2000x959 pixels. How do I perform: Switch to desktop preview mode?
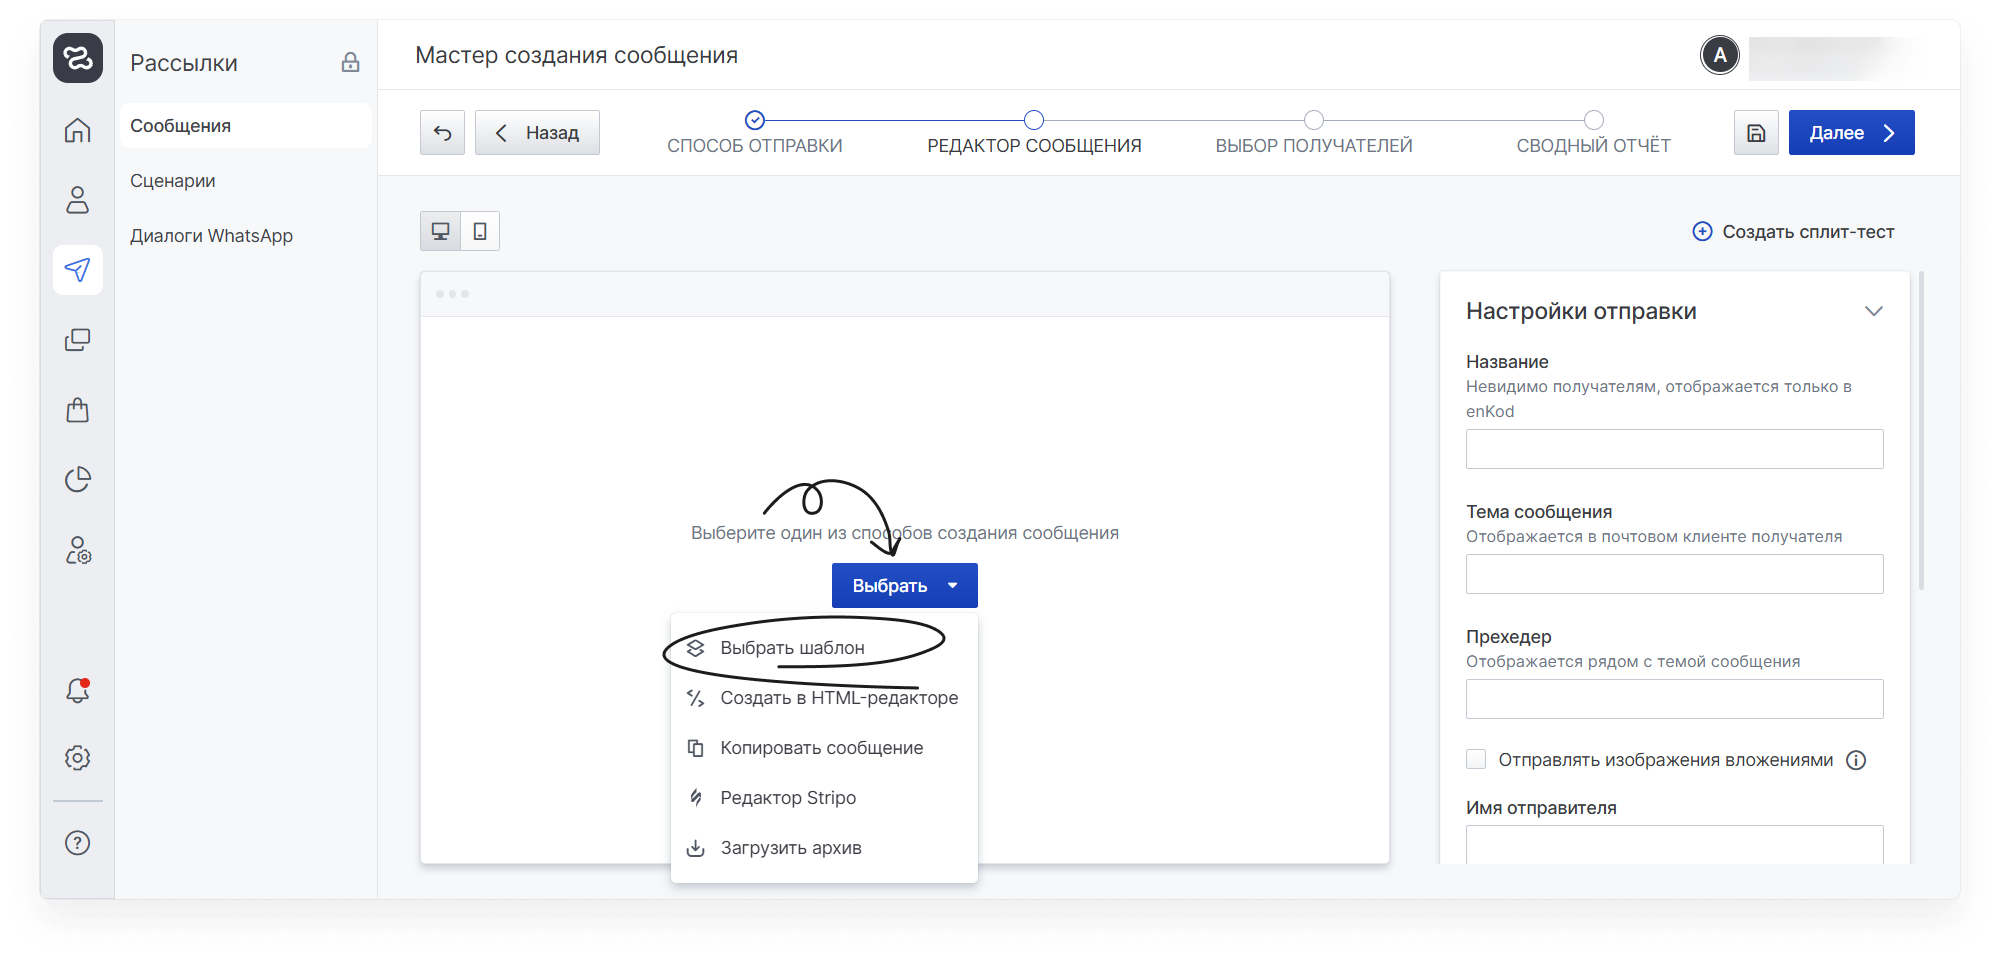440,231
